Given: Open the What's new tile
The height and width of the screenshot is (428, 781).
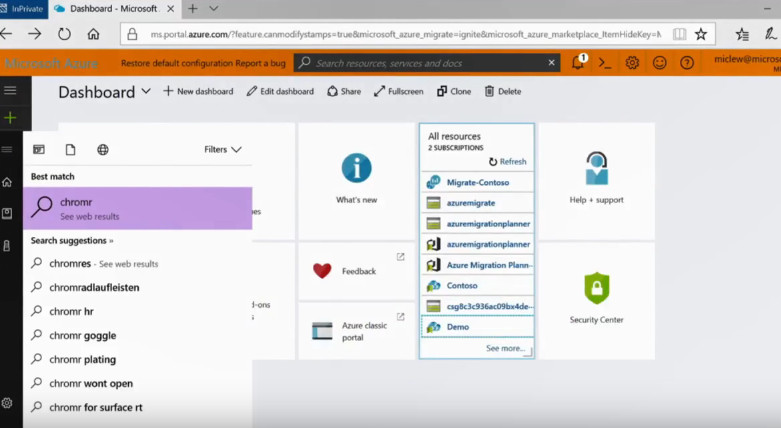Looking at the screenshot, I should click(x=357, y=181).
